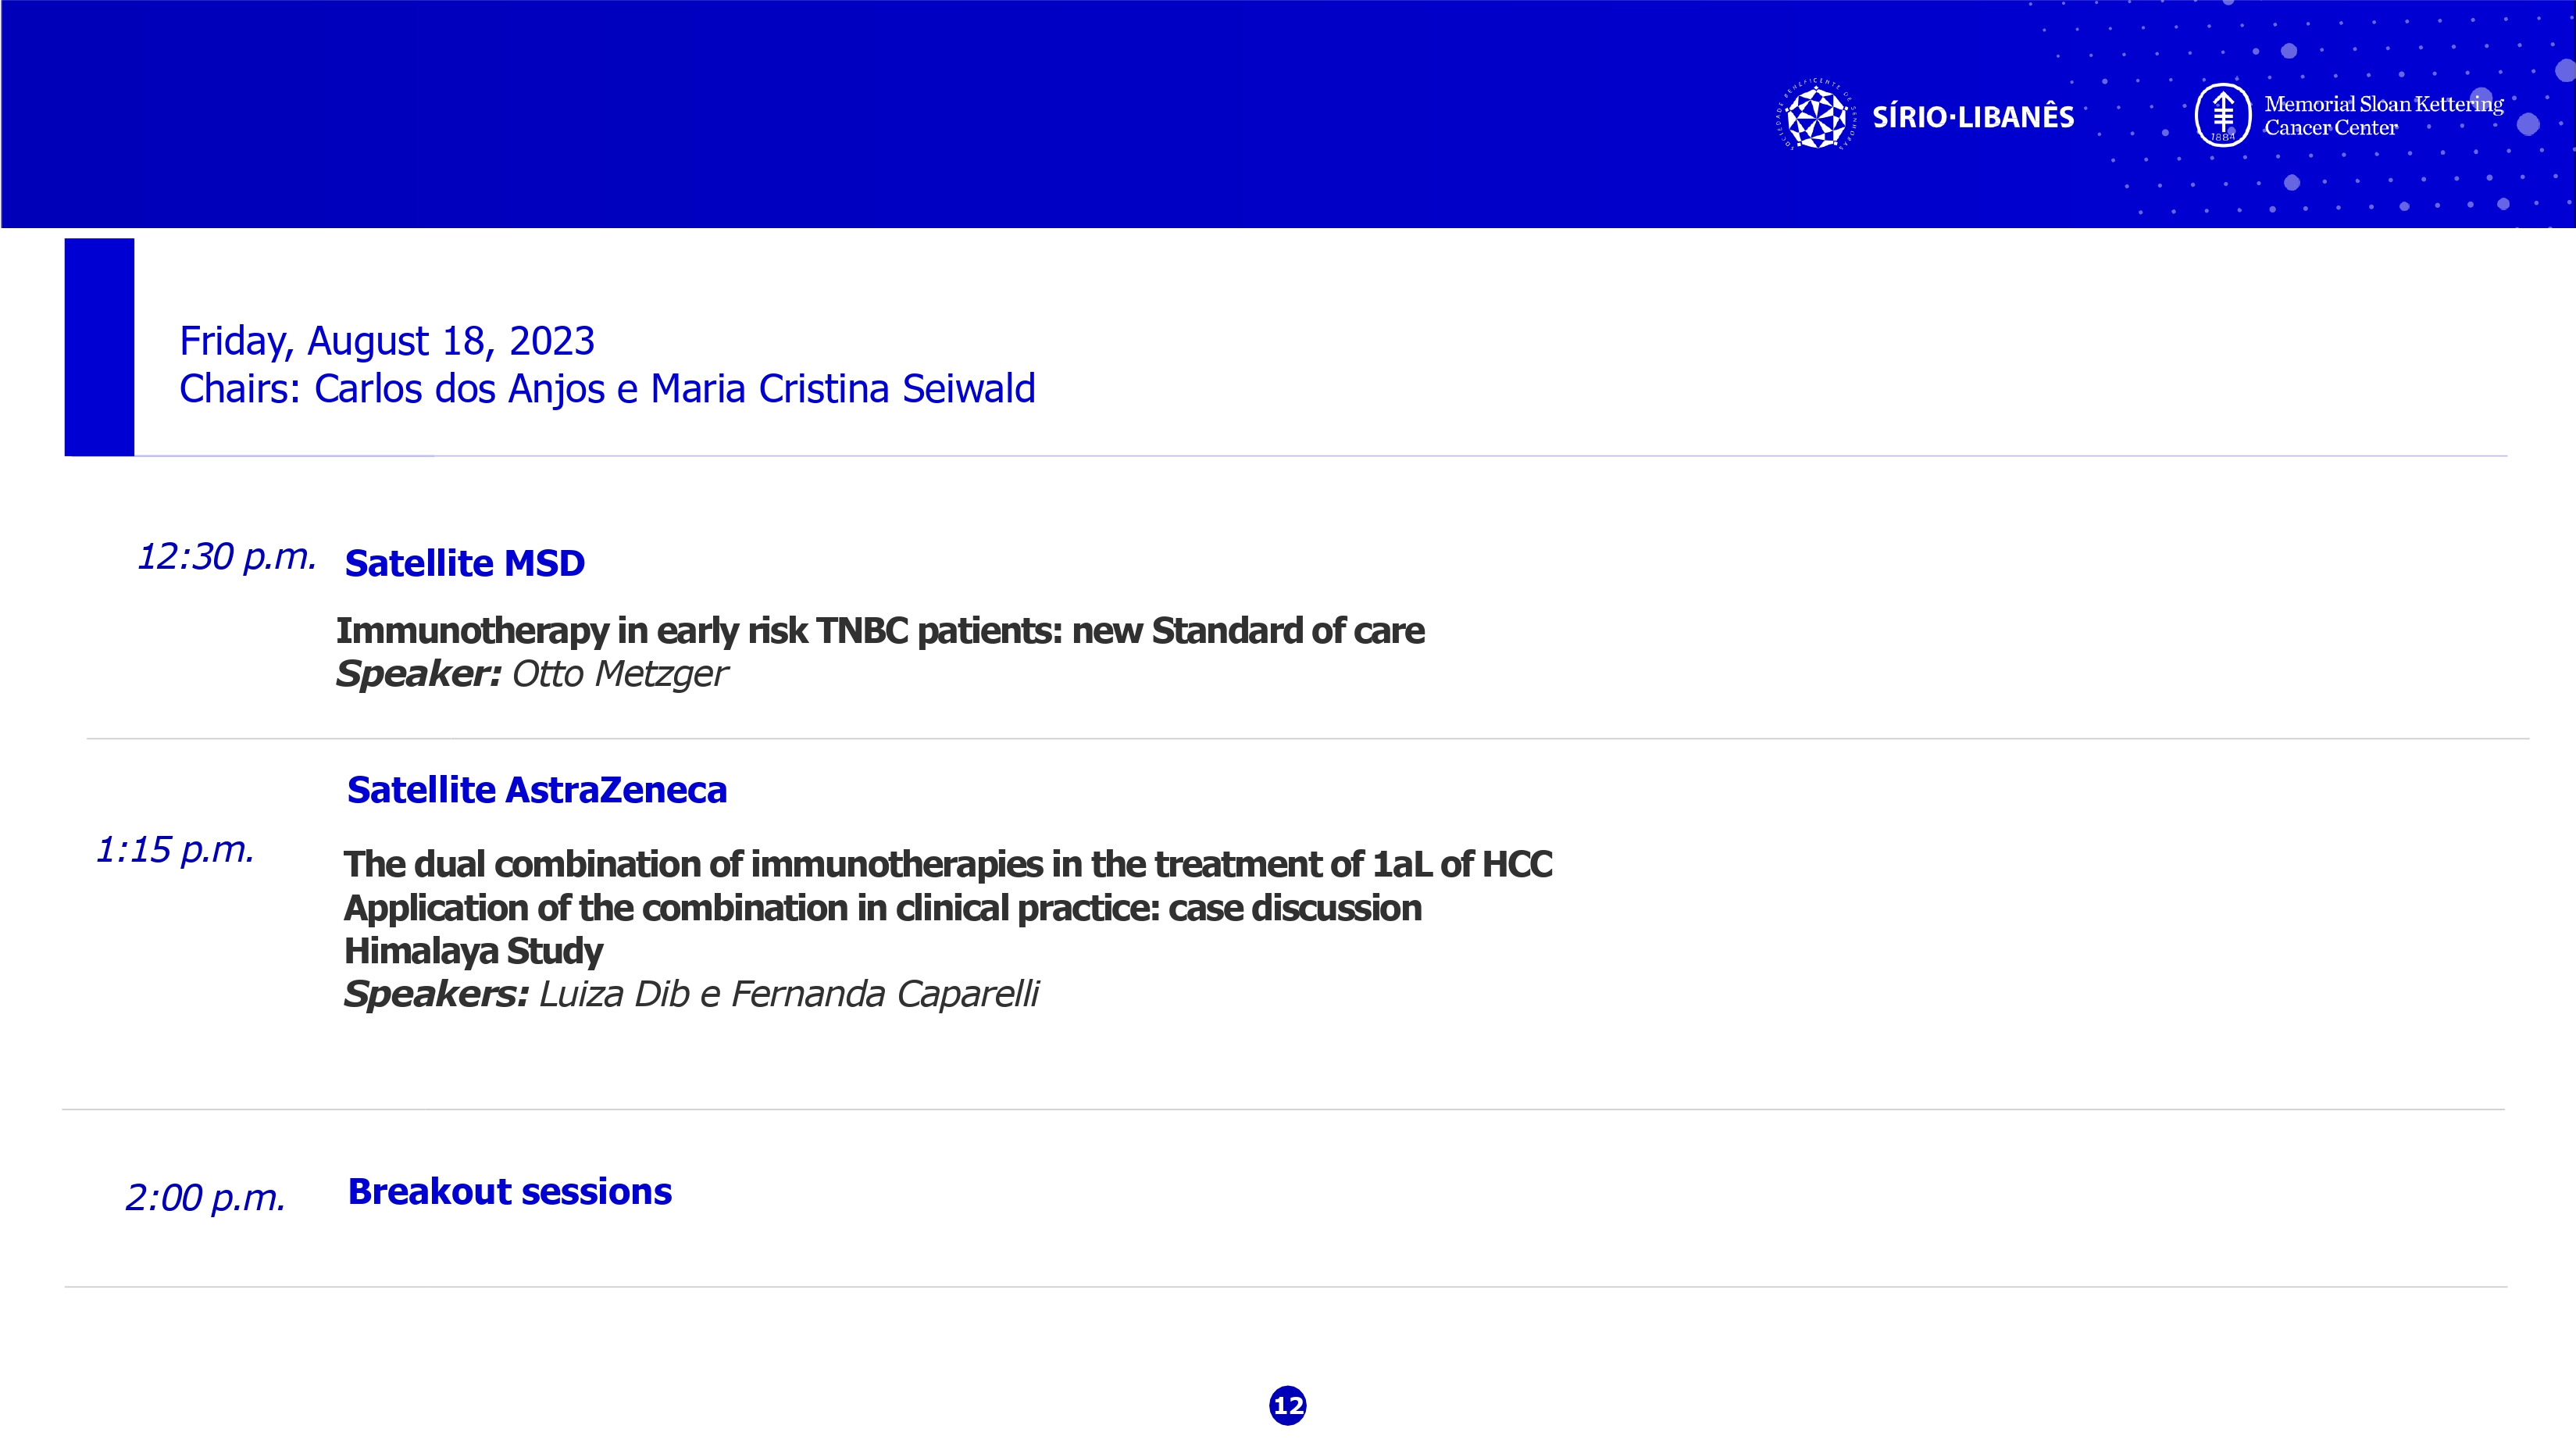
Task: Click the 12:30 p.m. time label
Action: click(227, 556)
